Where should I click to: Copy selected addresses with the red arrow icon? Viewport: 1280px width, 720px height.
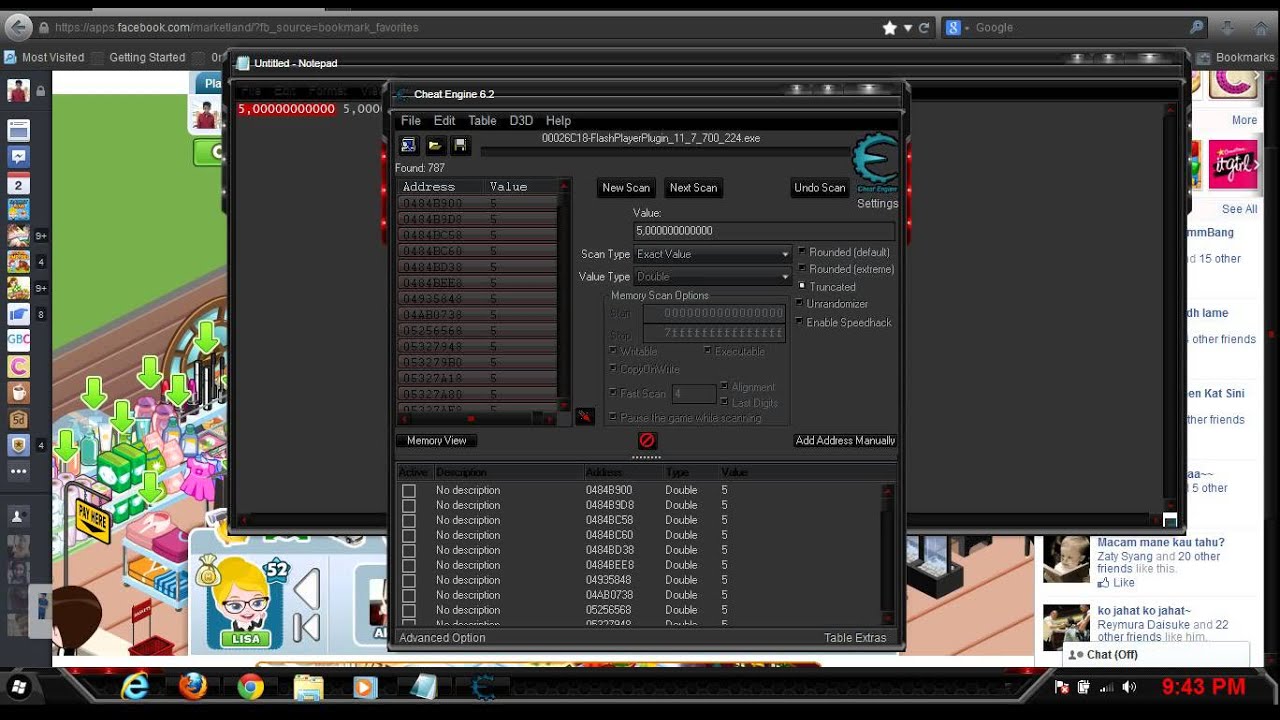[585, 416]
